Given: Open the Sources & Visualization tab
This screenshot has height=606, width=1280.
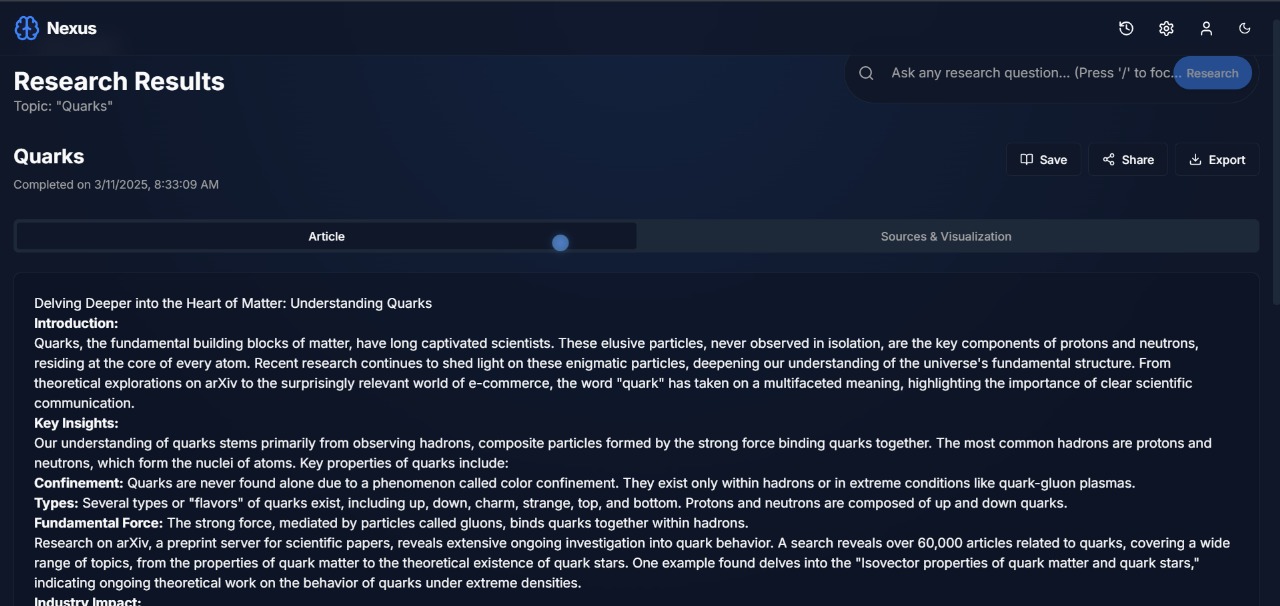Looking at the screenshot, I should pos(946,237).
